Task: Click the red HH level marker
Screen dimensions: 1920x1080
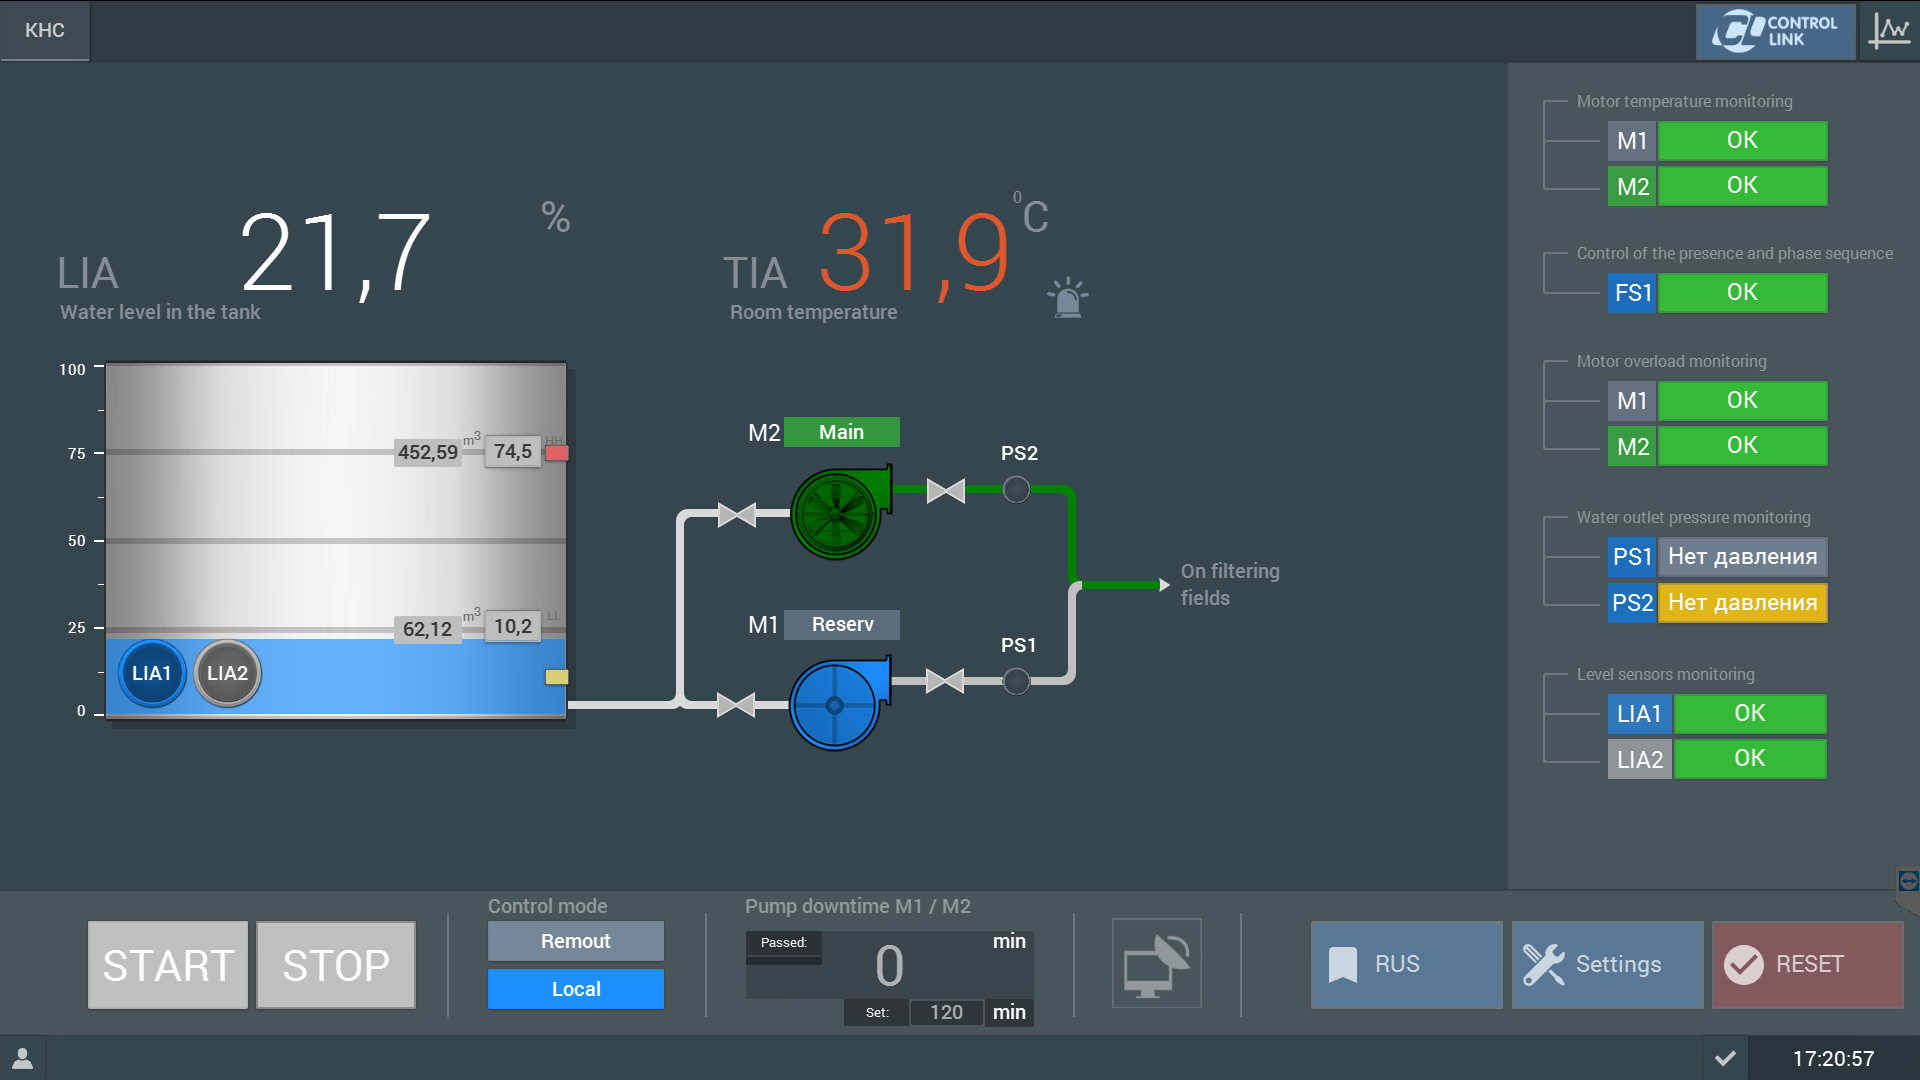Action: [x=557, y=453]
